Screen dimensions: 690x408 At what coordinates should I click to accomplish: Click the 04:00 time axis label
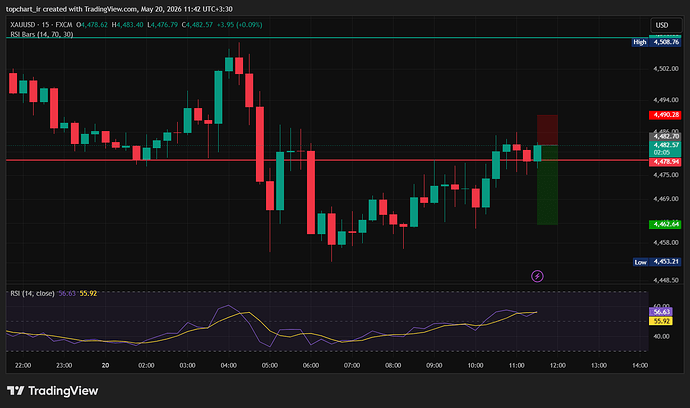(228, 365)
